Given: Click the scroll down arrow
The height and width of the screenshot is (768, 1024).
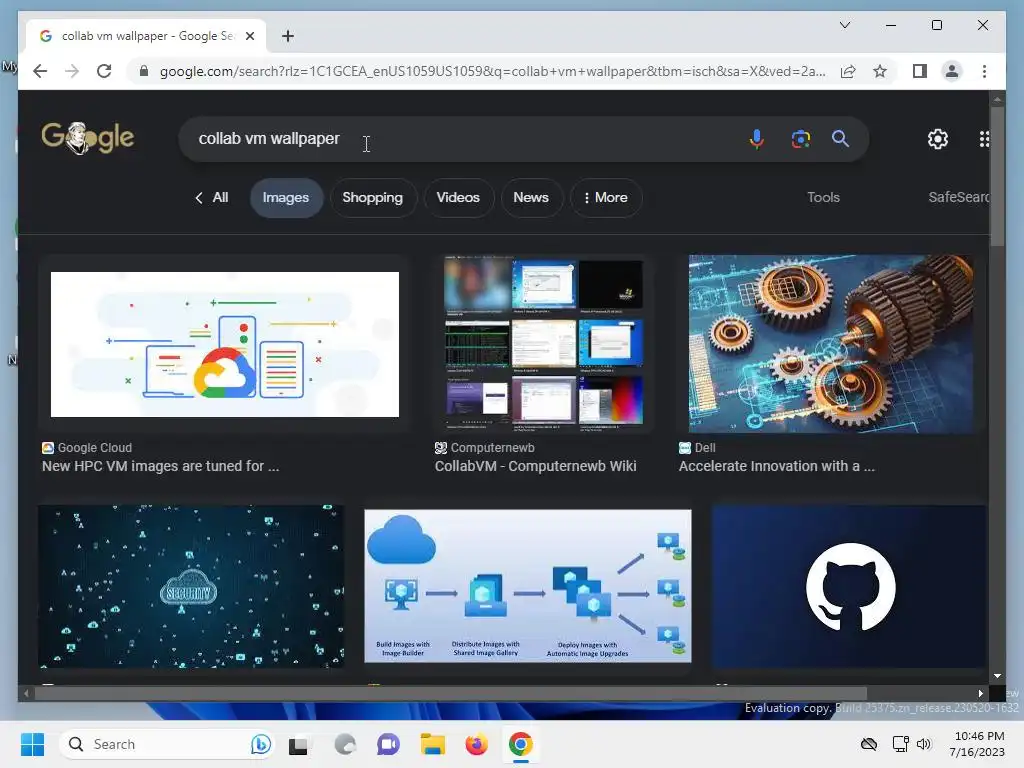Looking at the screenshot, I should pyautogui.click(x=997, y=676).
